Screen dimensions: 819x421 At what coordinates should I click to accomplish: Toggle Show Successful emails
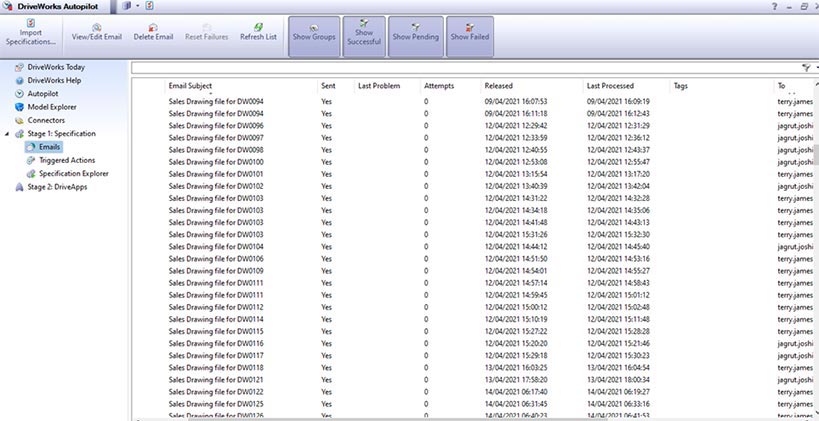pos(364,36)
